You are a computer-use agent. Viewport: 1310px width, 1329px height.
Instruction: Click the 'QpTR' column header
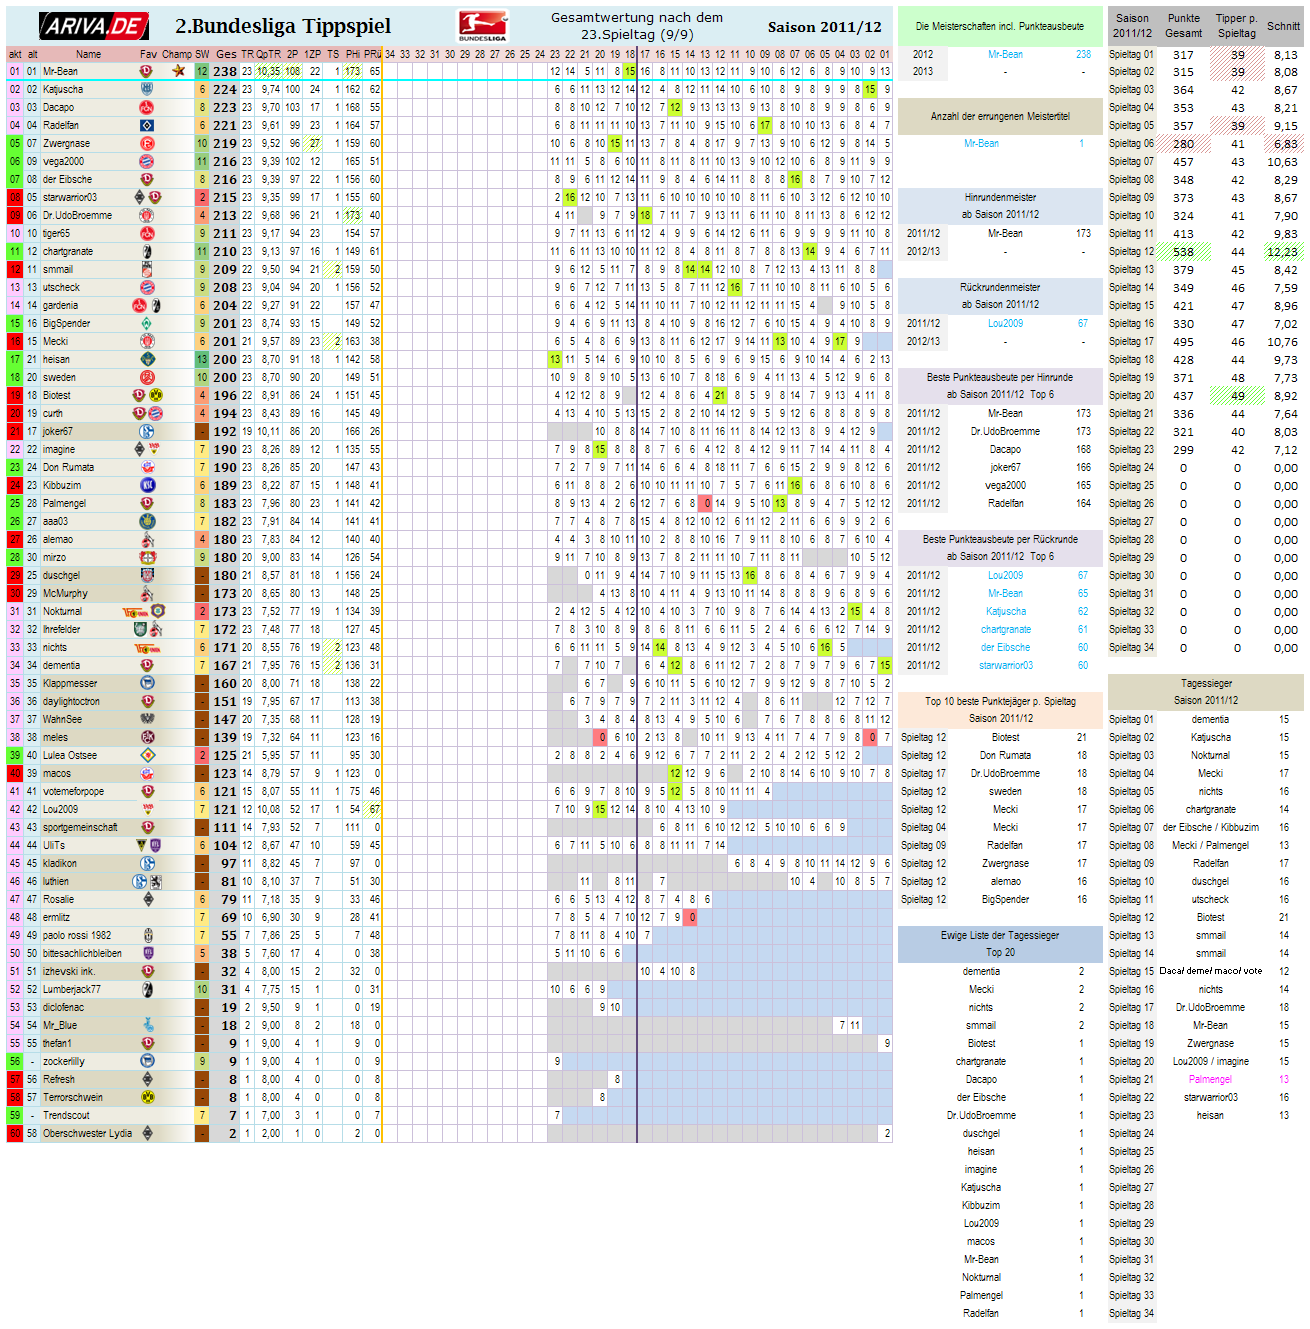click(268, 54)
